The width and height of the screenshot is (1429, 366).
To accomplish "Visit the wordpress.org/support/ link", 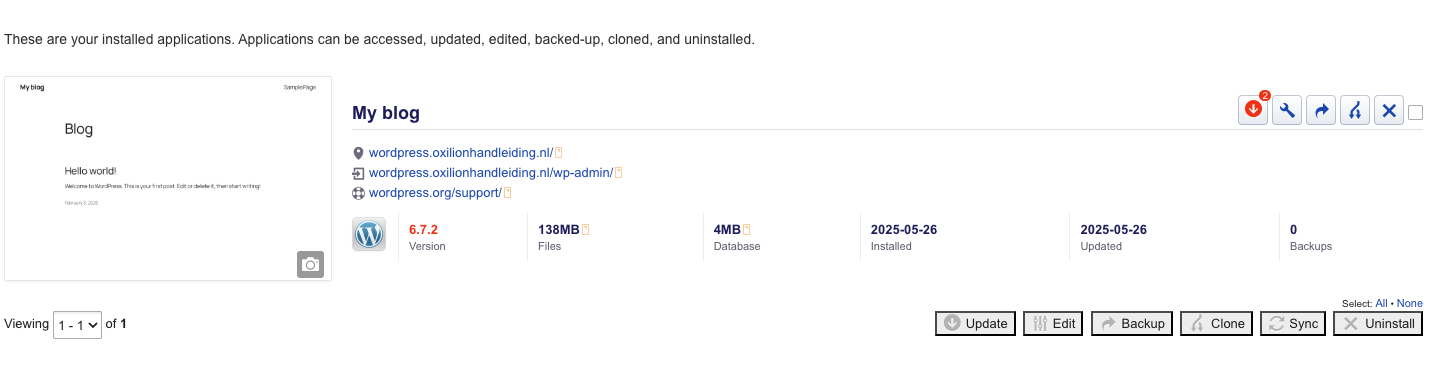I will (x=434, y=192).
